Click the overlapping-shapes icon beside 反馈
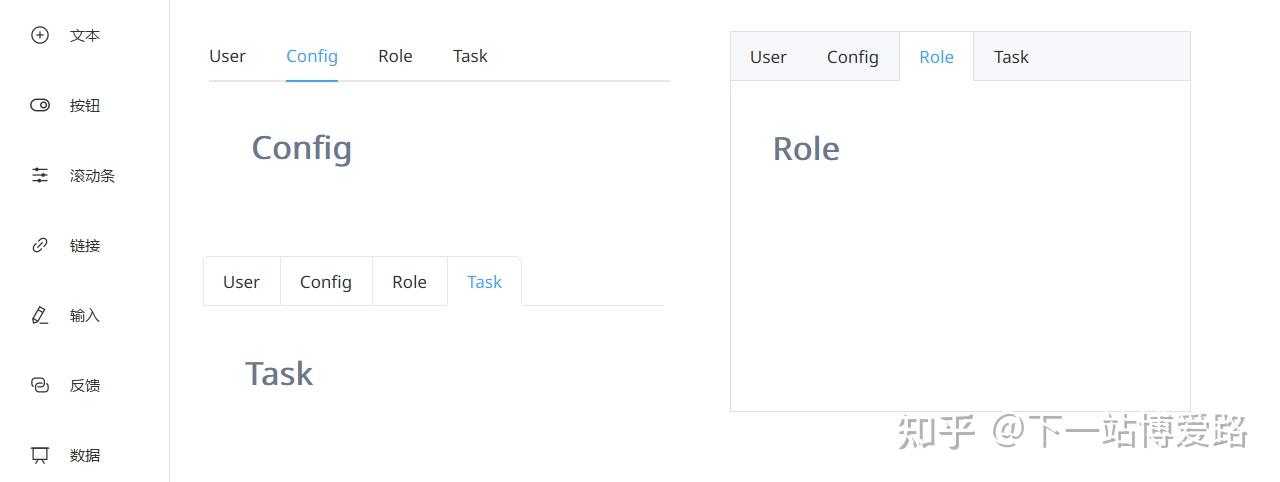 40,385
